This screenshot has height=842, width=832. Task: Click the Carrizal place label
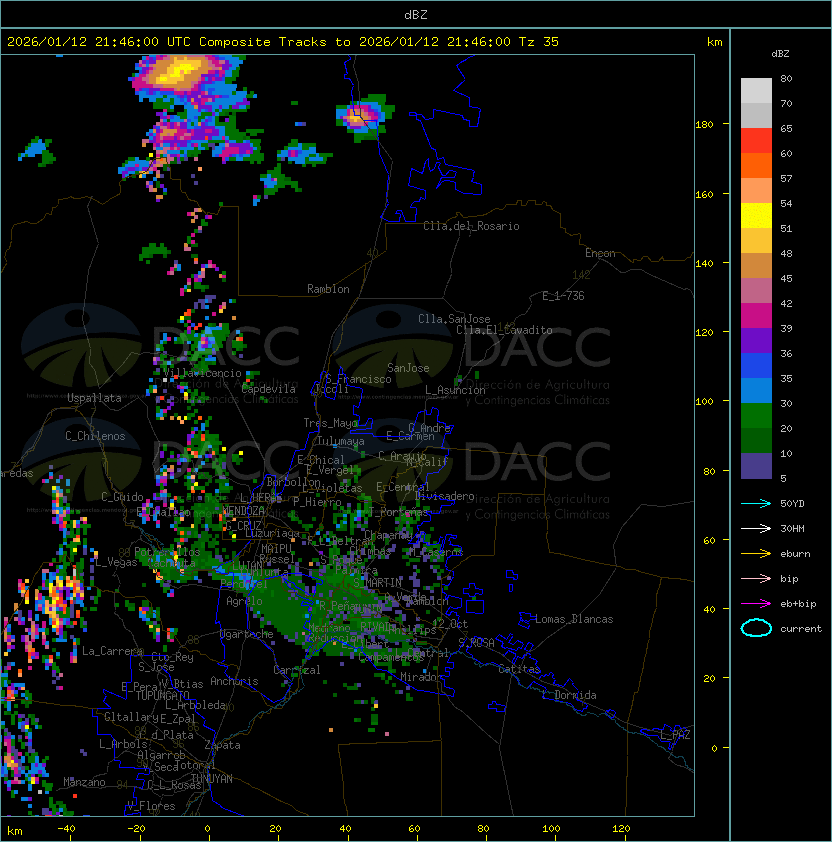click(297, 670)
